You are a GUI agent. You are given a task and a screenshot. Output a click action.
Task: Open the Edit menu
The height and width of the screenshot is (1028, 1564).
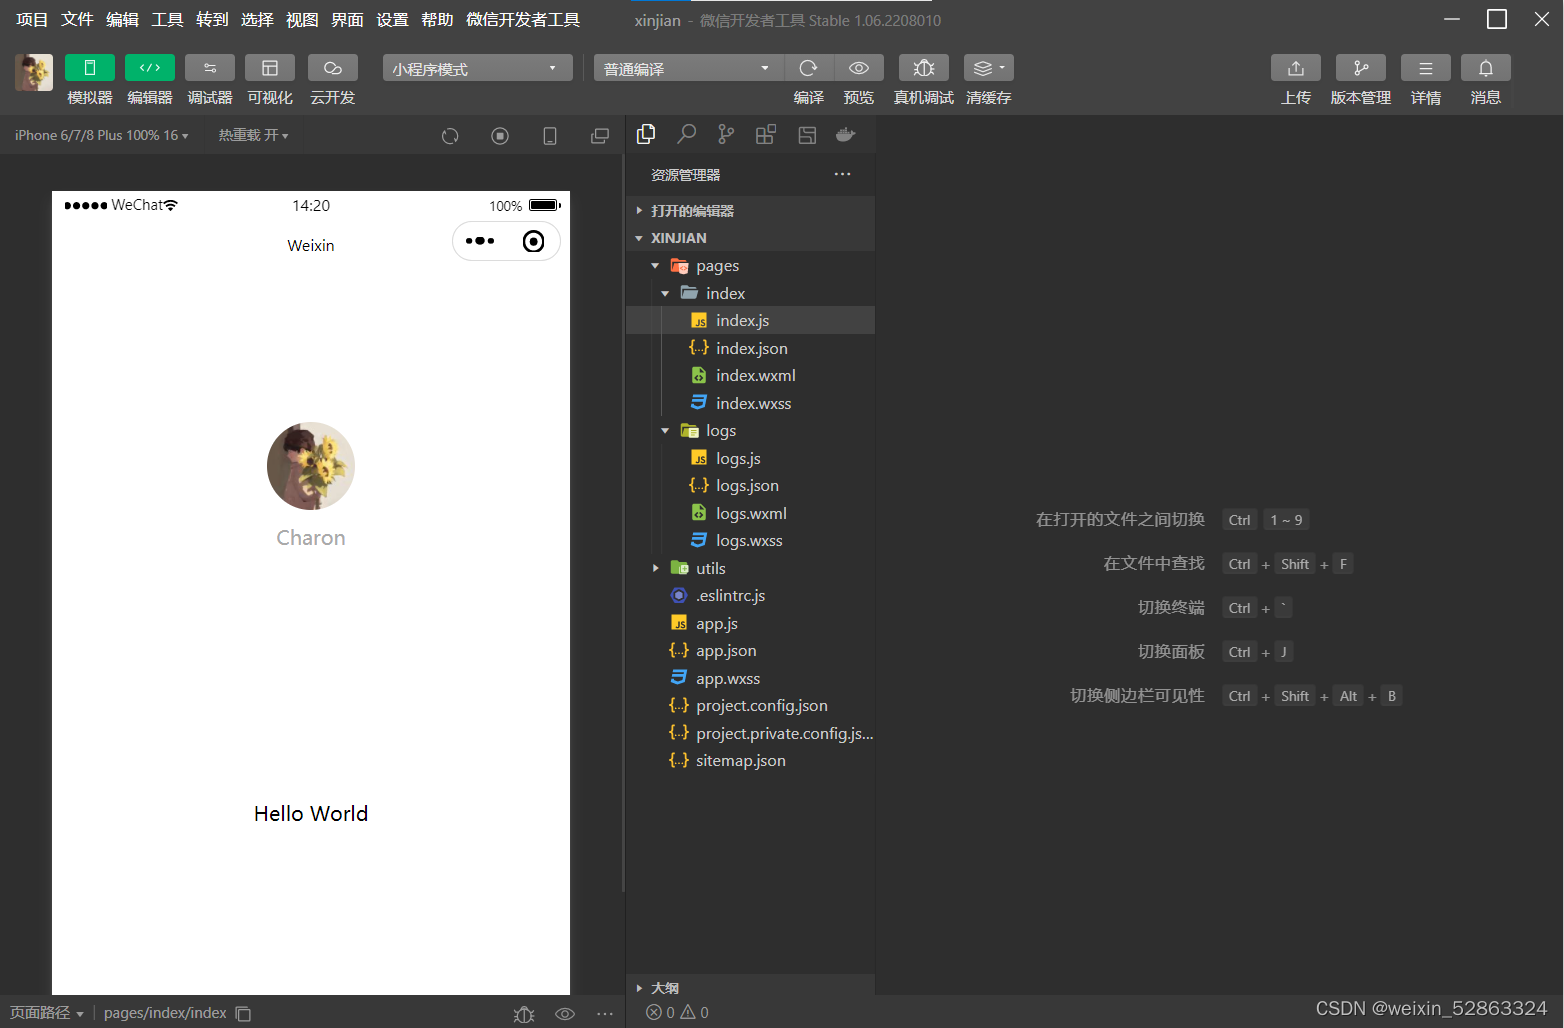[x=122, y=20]
